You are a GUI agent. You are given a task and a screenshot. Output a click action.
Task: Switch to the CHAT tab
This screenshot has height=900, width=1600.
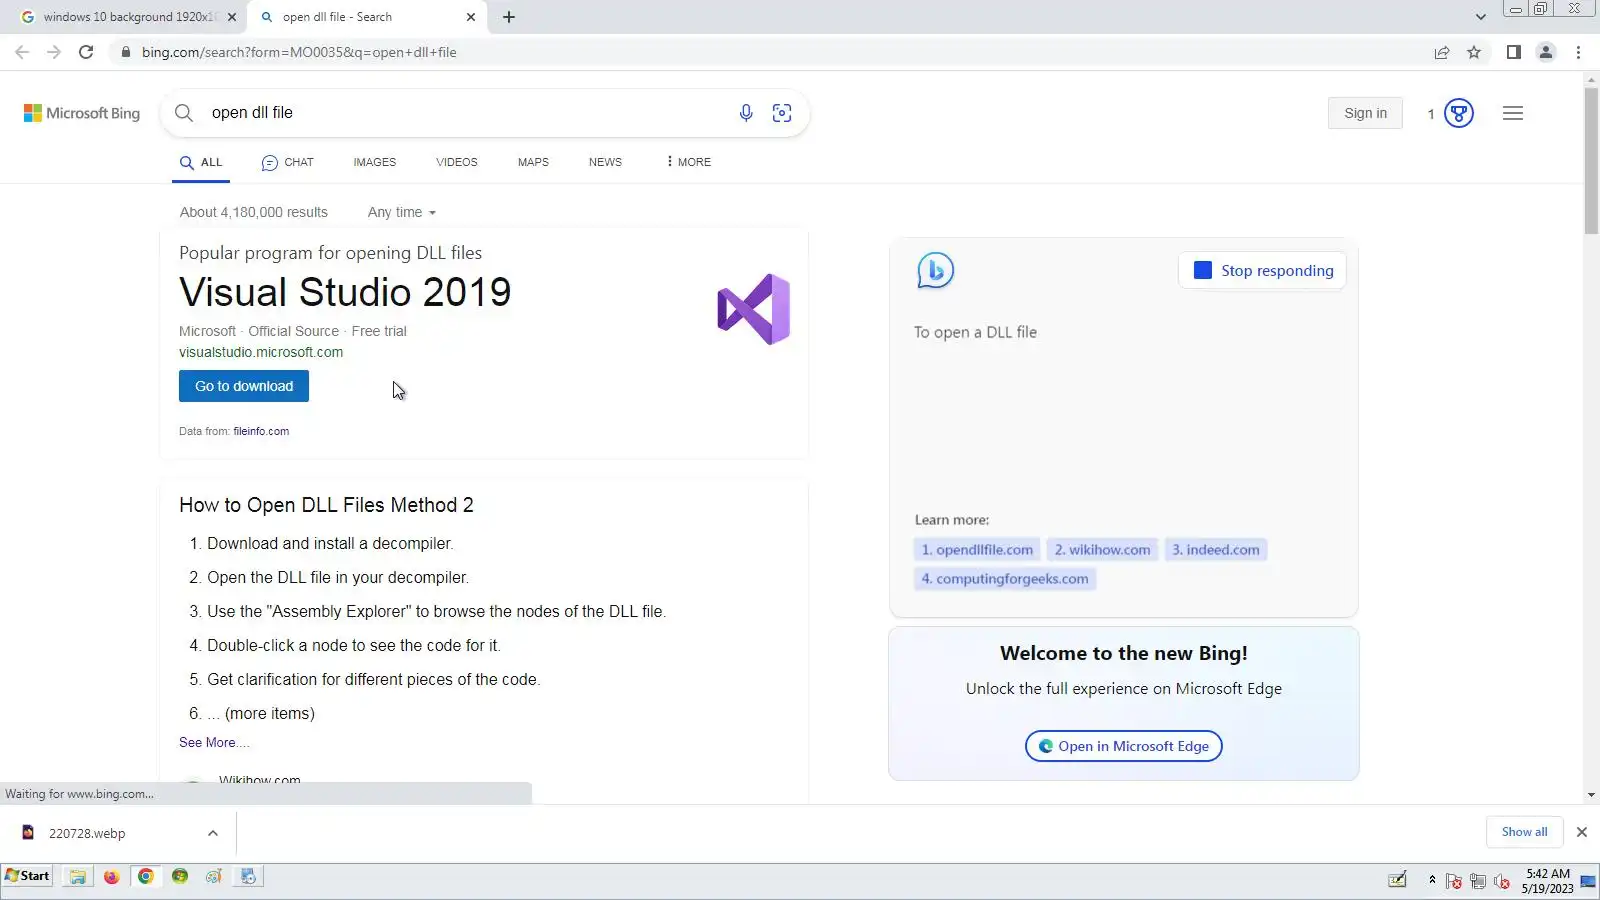(287, 162)
